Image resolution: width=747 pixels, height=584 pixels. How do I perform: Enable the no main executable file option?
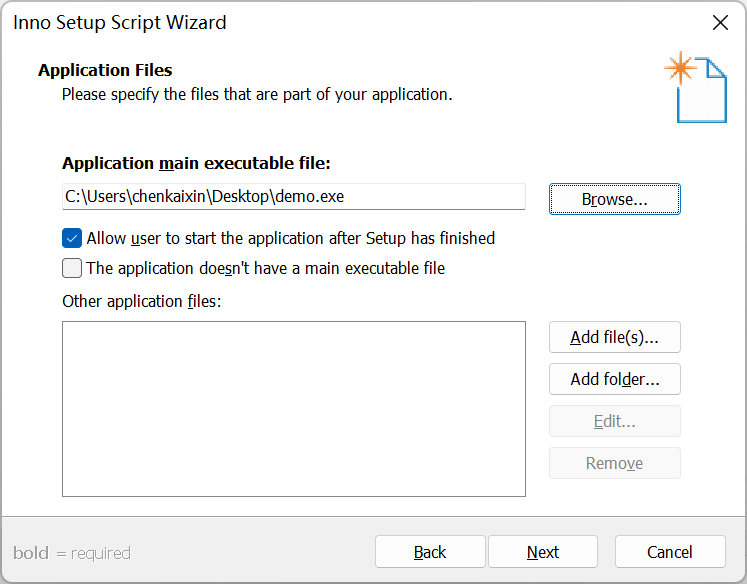pyautogui.click(x=72, y=268)
